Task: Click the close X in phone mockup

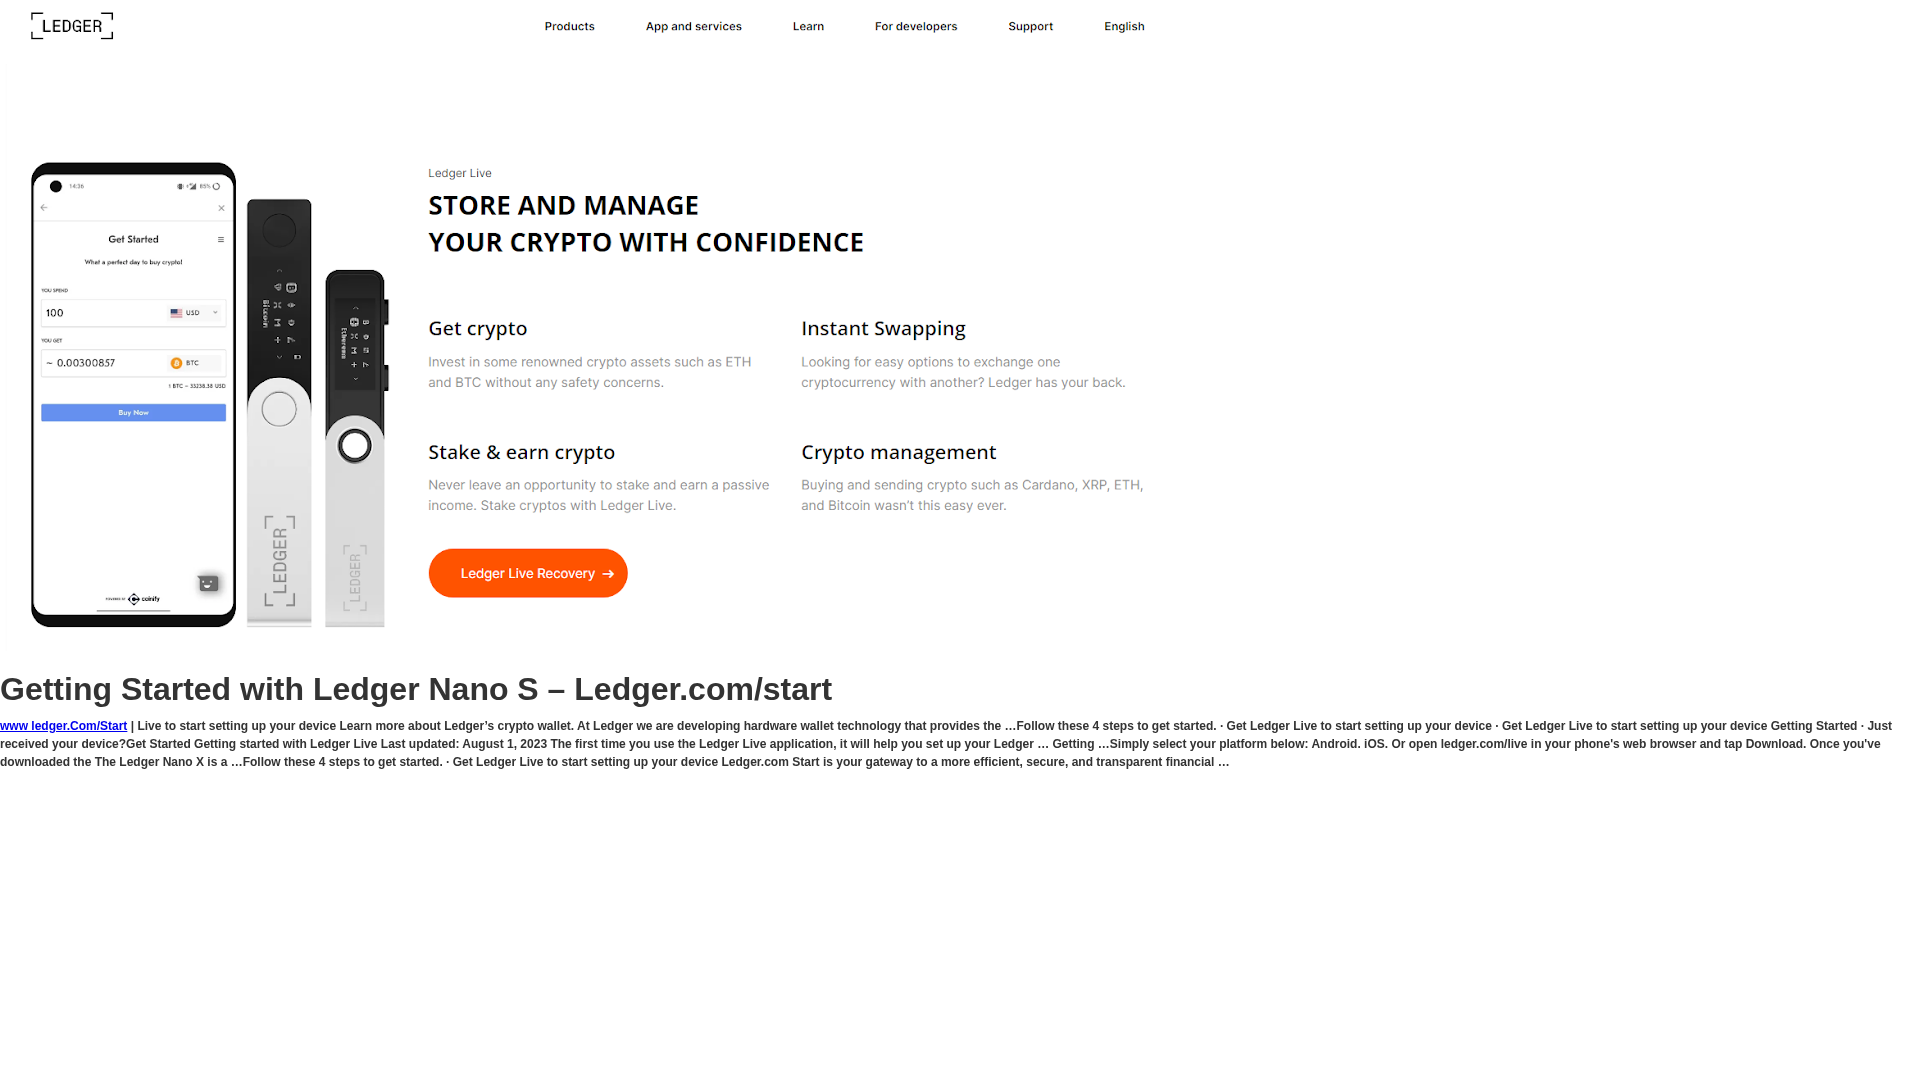Action: [x=221, y=208]
